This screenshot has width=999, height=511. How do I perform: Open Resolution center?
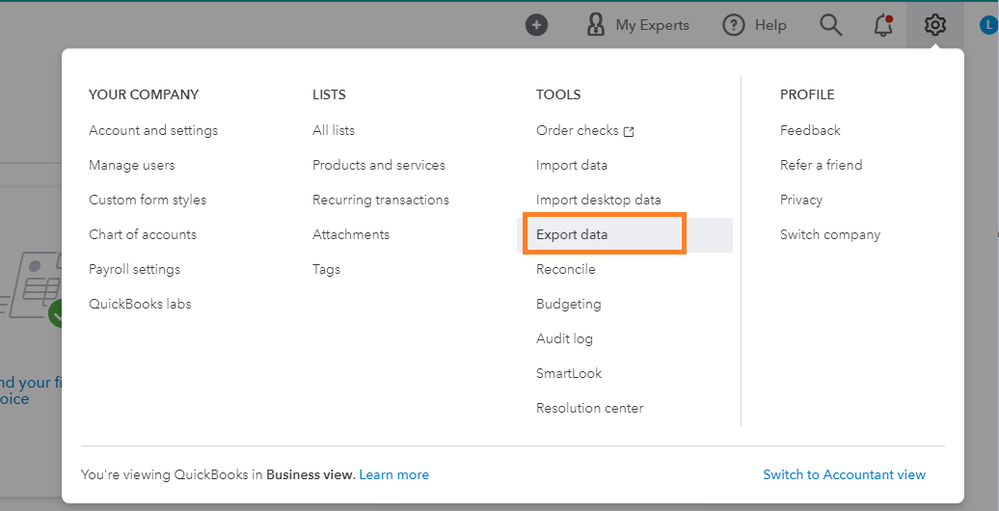tap(590, 408)
